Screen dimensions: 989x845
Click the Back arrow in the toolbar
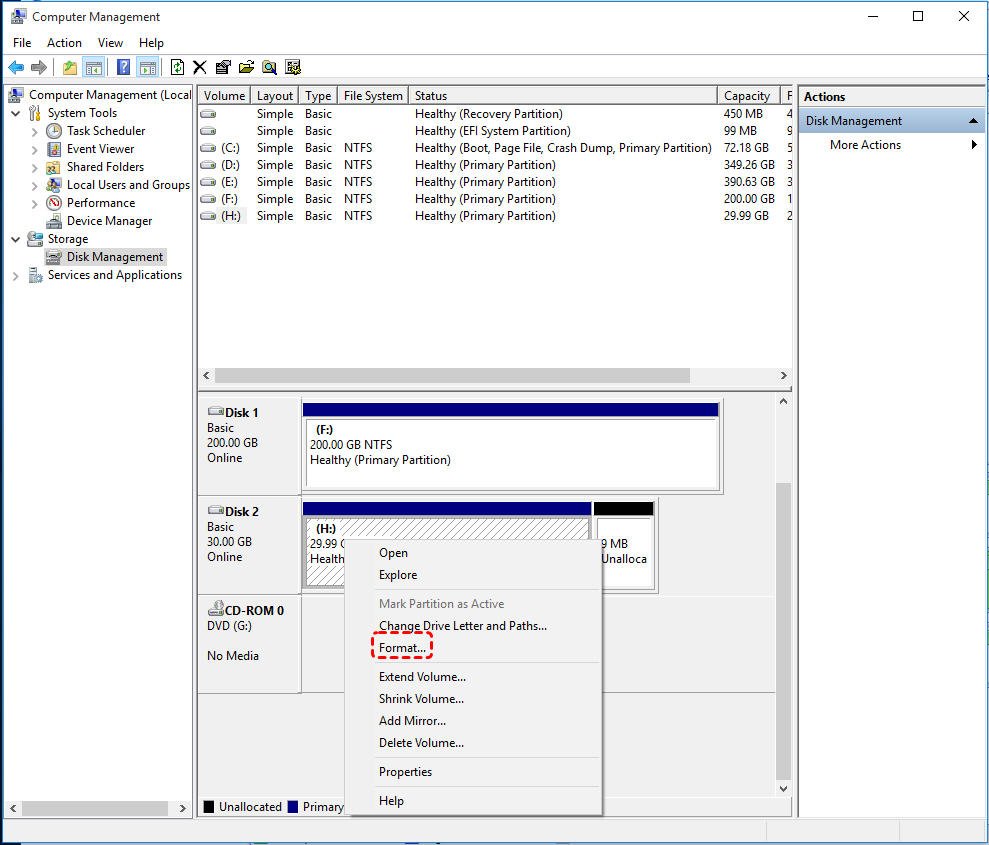(x=16, y=67)
